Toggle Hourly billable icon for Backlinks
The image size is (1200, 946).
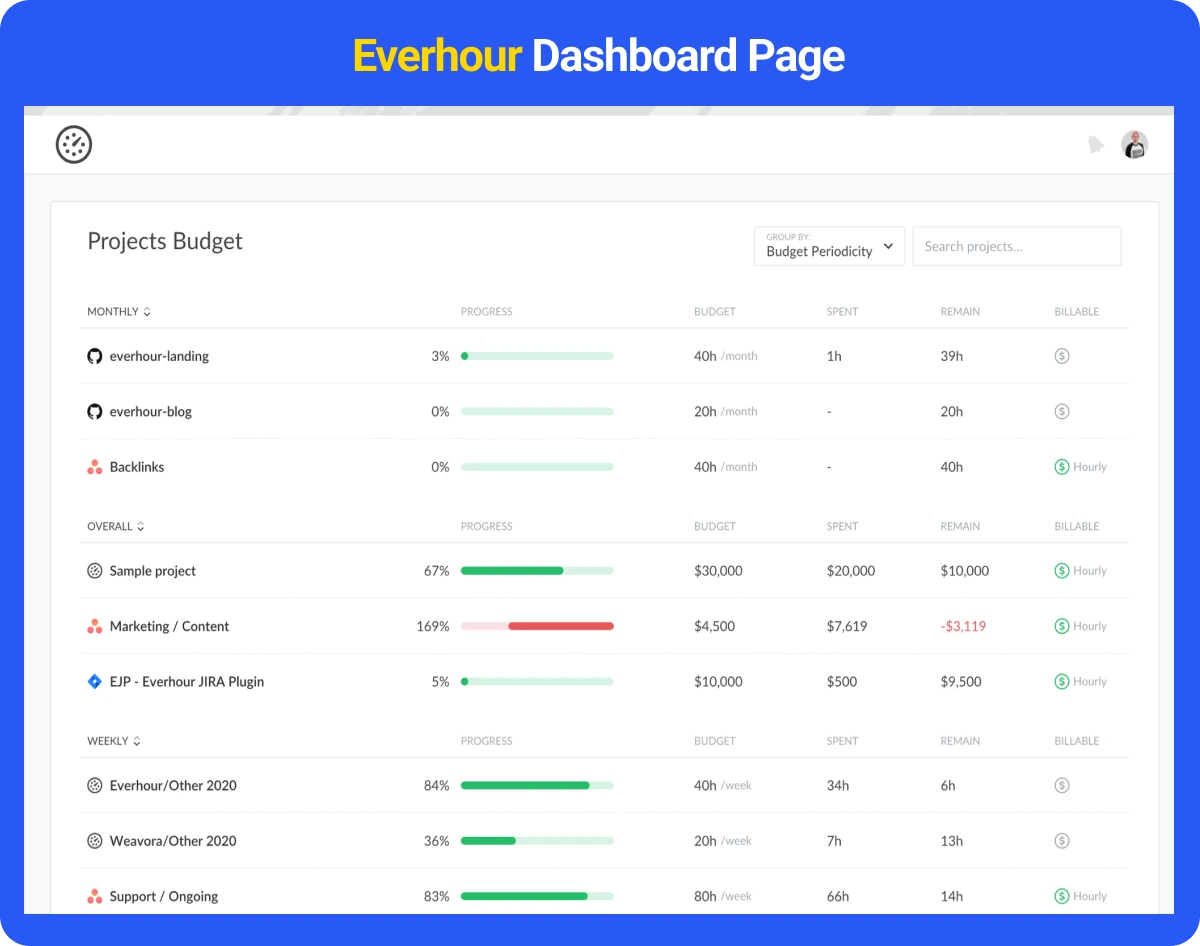[1062, 467]
